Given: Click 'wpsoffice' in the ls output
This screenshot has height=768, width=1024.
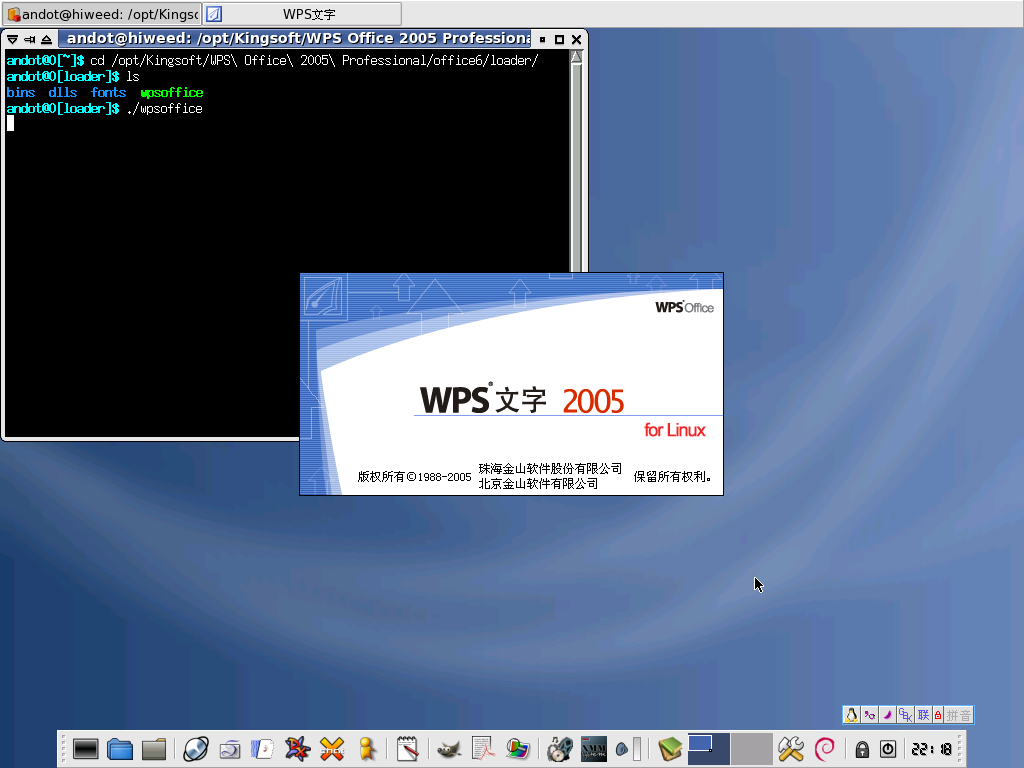Looking at the screenshot, I should point(172,93).
